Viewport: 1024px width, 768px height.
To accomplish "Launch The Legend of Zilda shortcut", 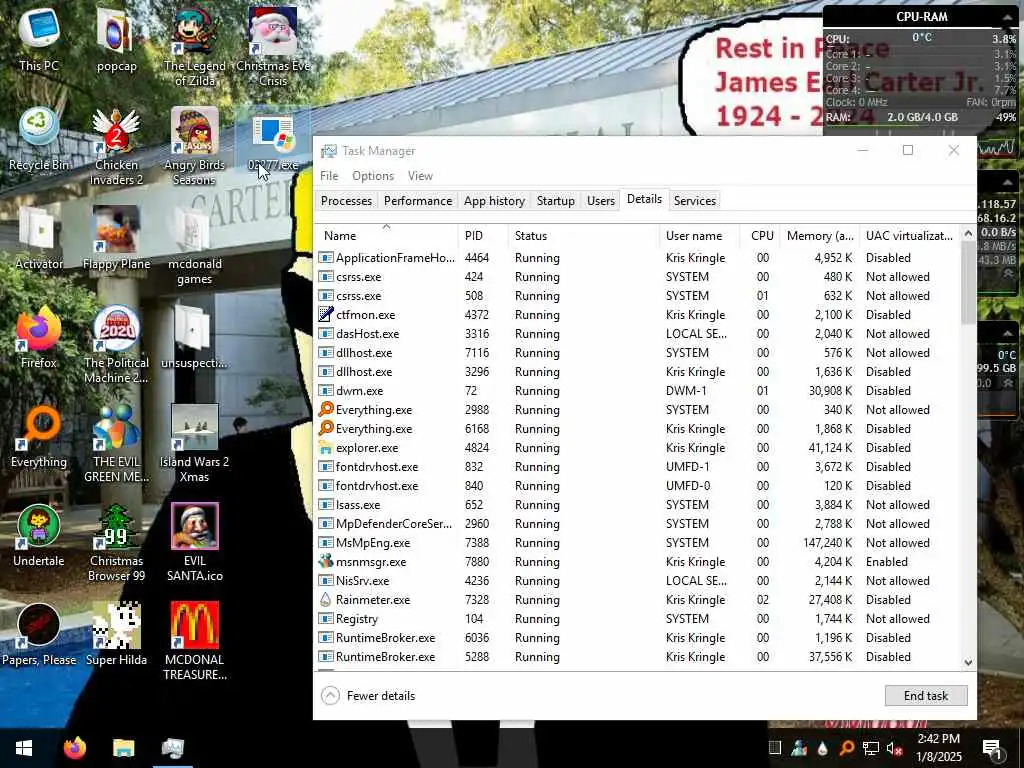I will 195,46.
